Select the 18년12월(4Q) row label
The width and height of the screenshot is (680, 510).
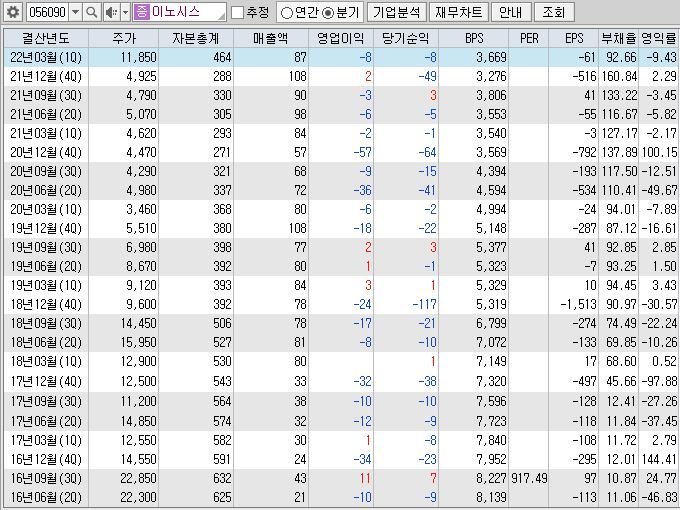coord(46,304)
